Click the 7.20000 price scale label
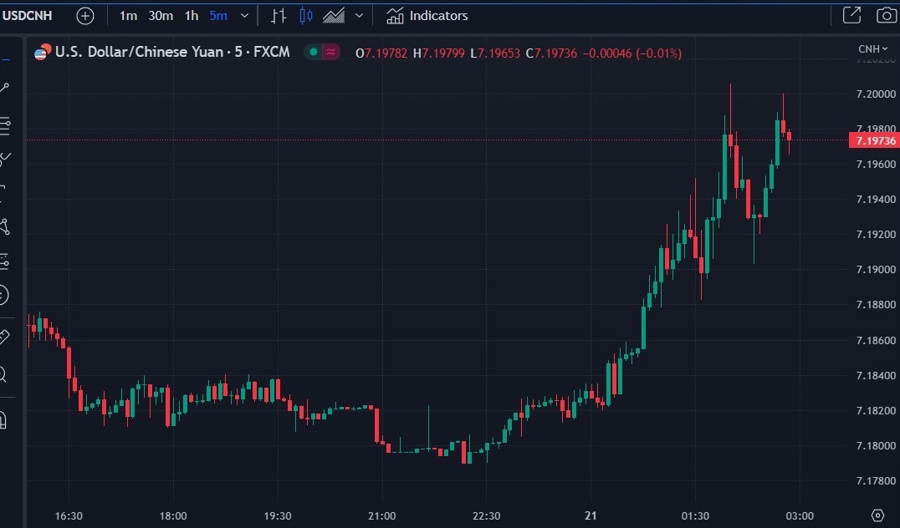900x528 pixels. 875,94
